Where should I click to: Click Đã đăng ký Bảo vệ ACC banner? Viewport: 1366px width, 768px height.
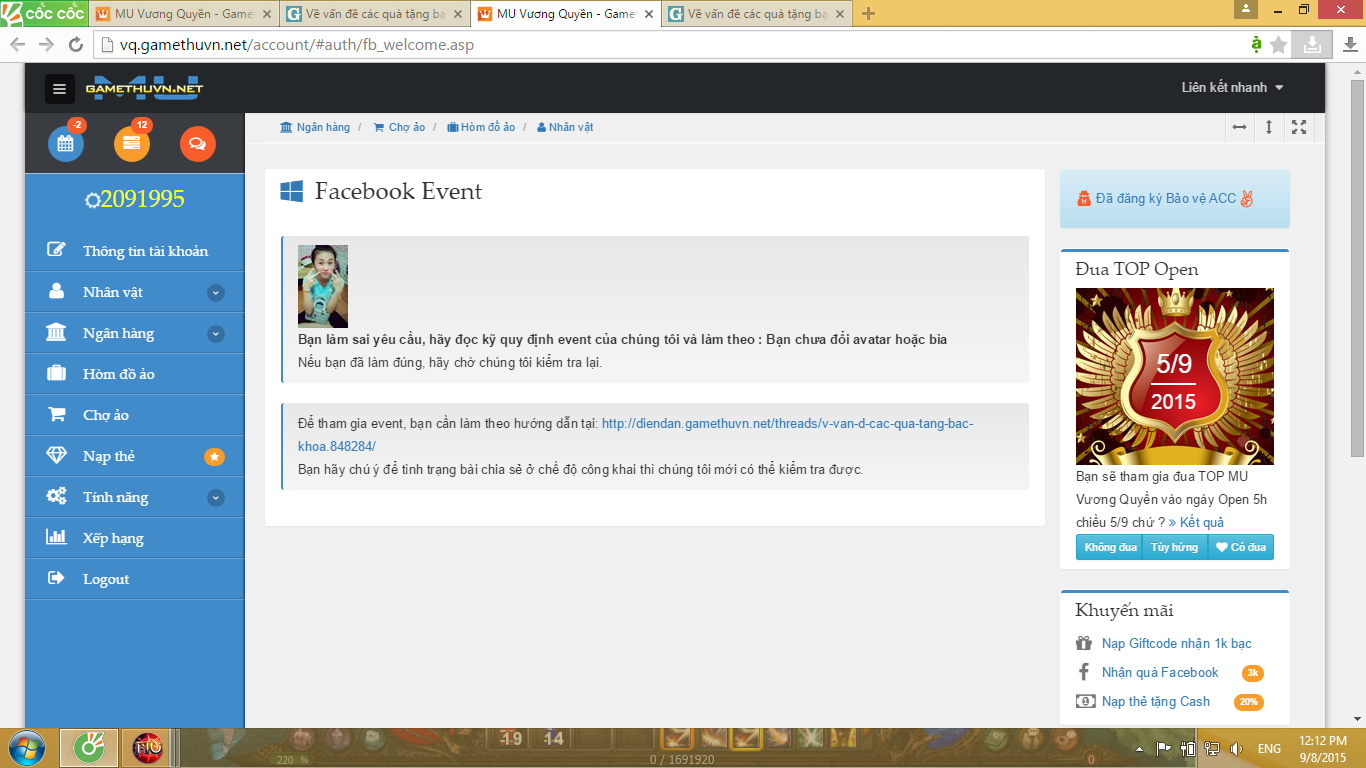coord(1174,199)
